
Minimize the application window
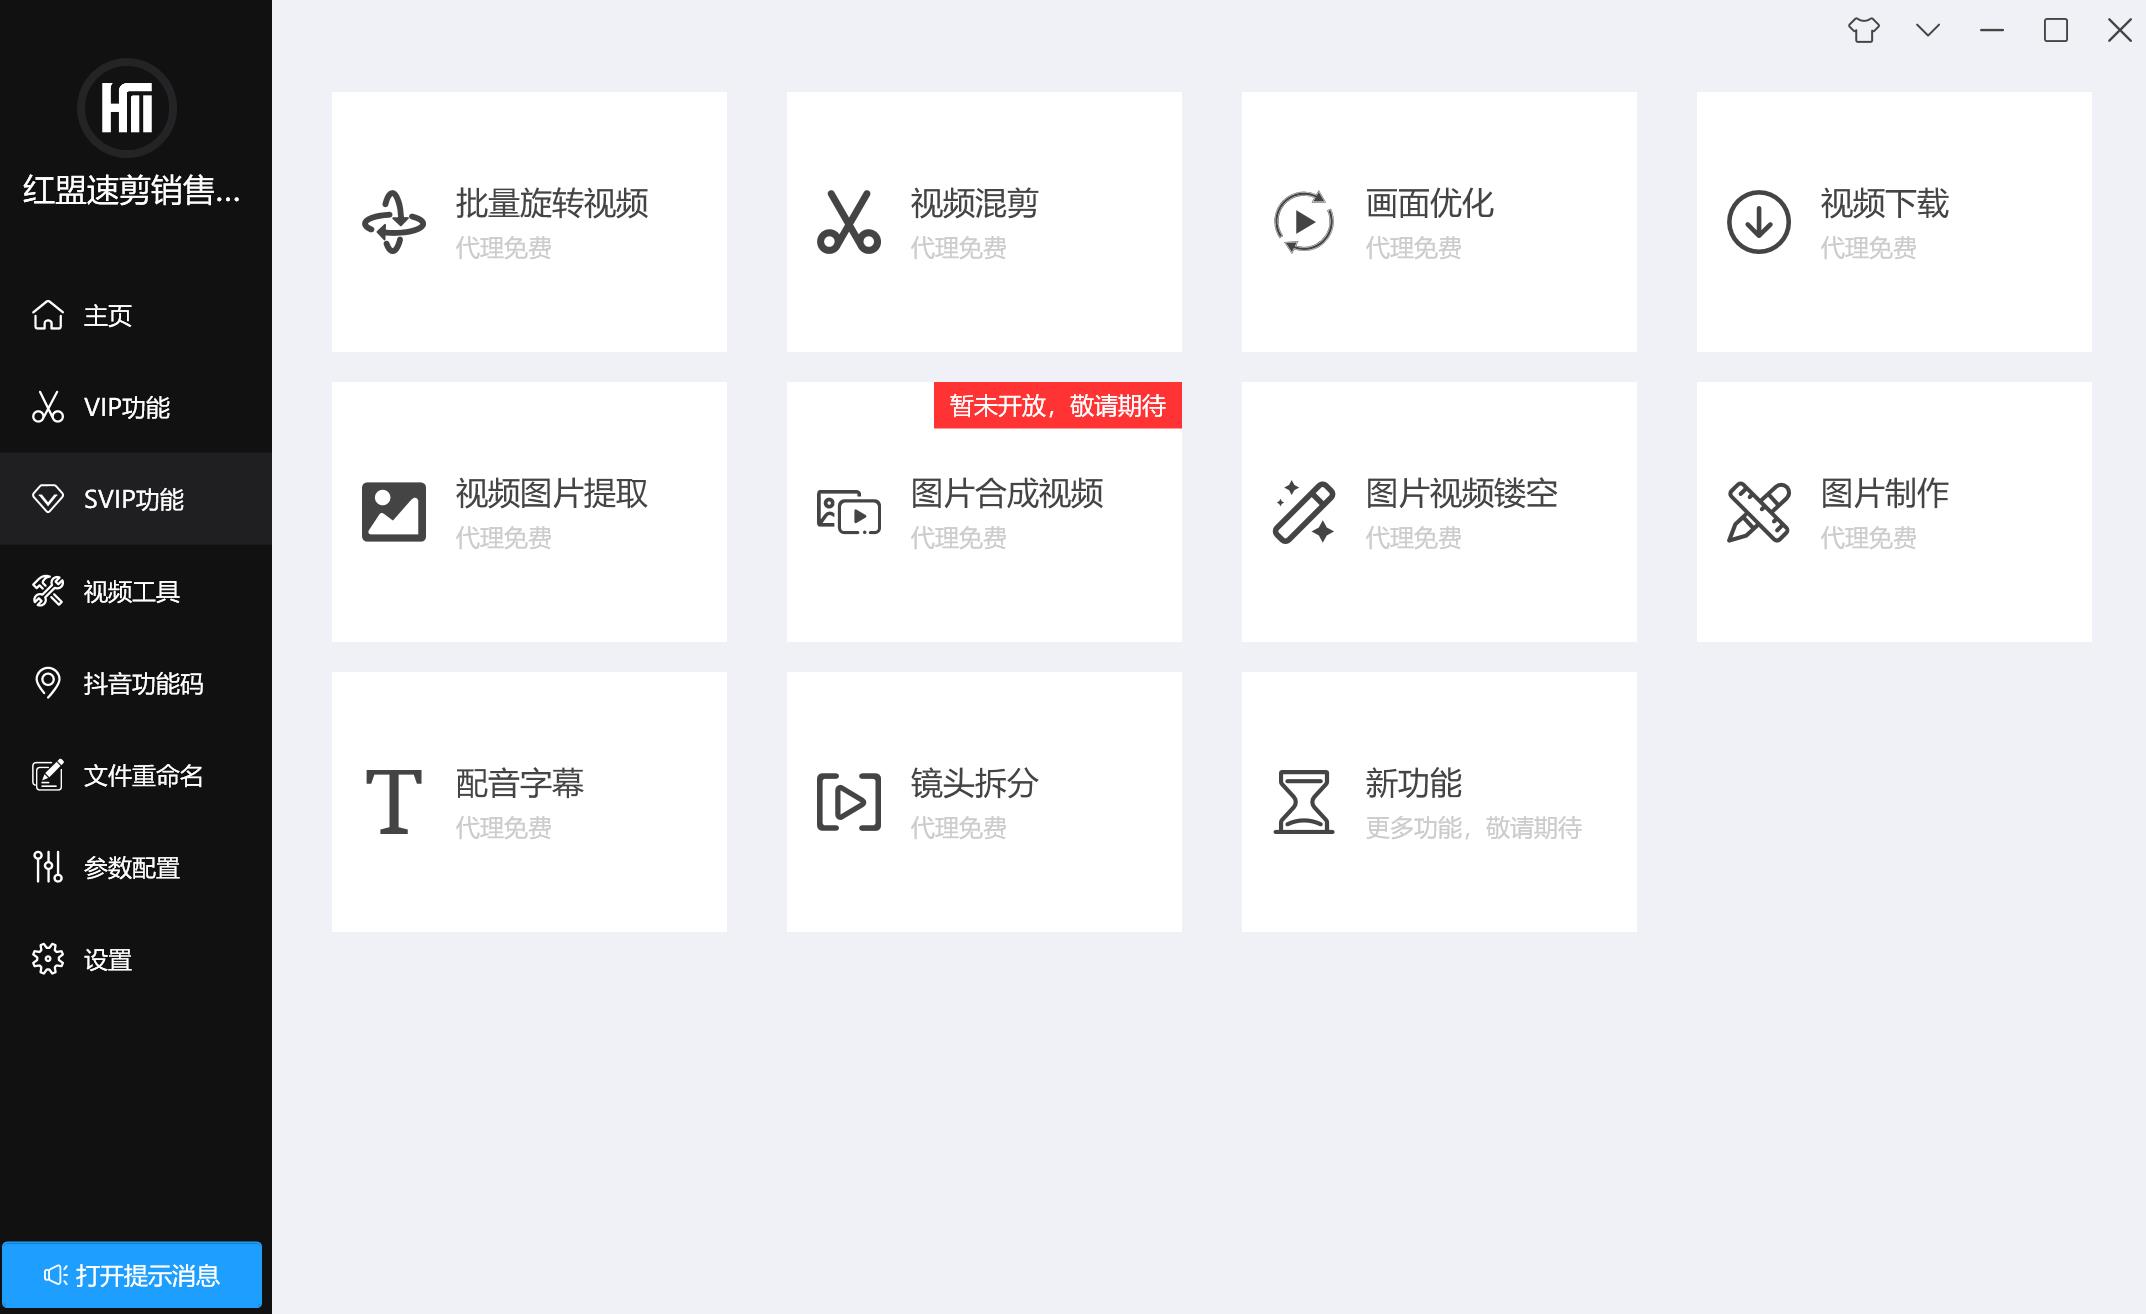point(1992,30)
